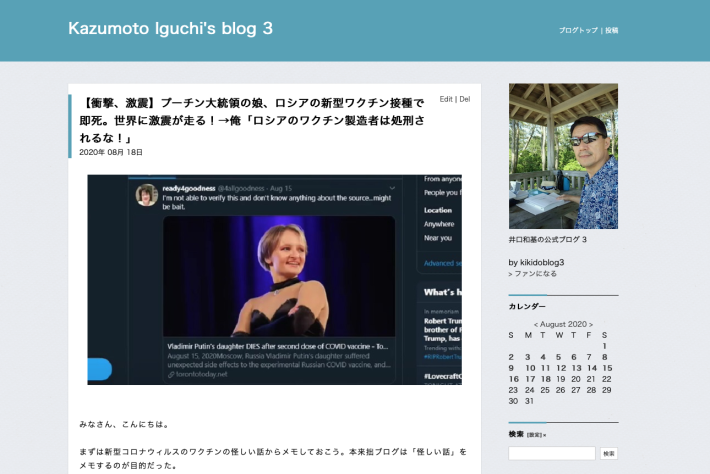Select day 6 in the calendar
Image resolution: width=710 pixels, height=474 pixels.
coord(574,357)
